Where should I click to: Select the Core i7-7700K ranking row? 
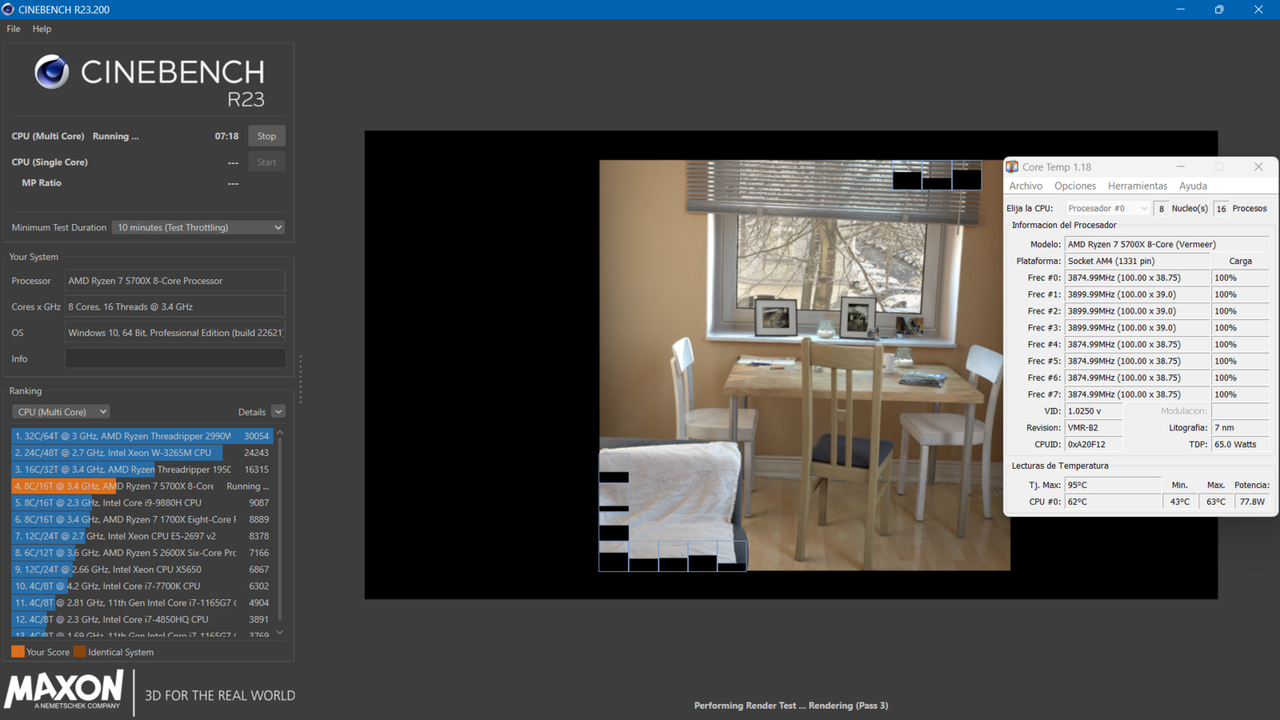point(141,586)
